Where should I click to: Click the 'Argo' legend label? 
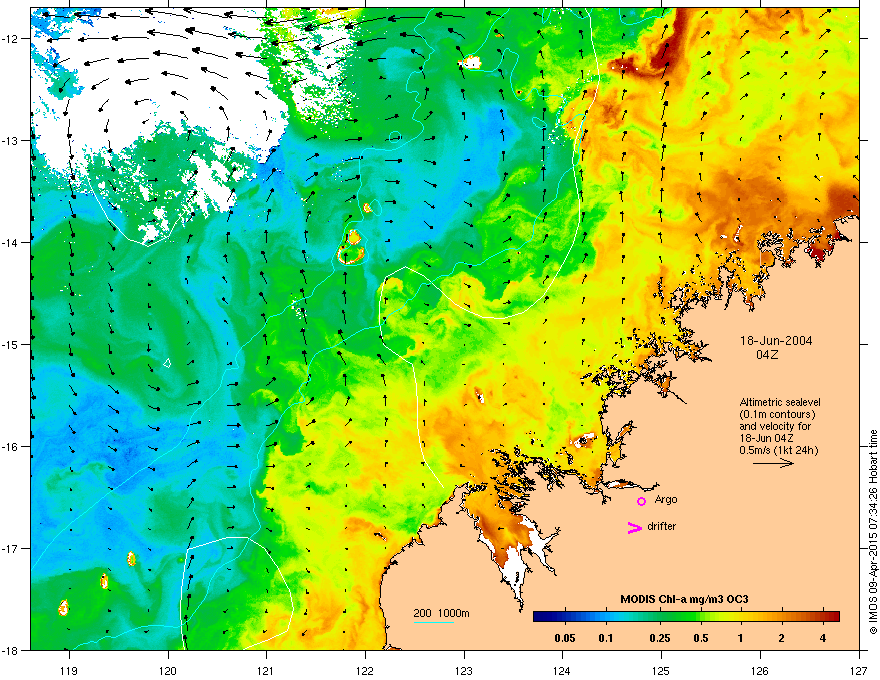pos(666,499)
